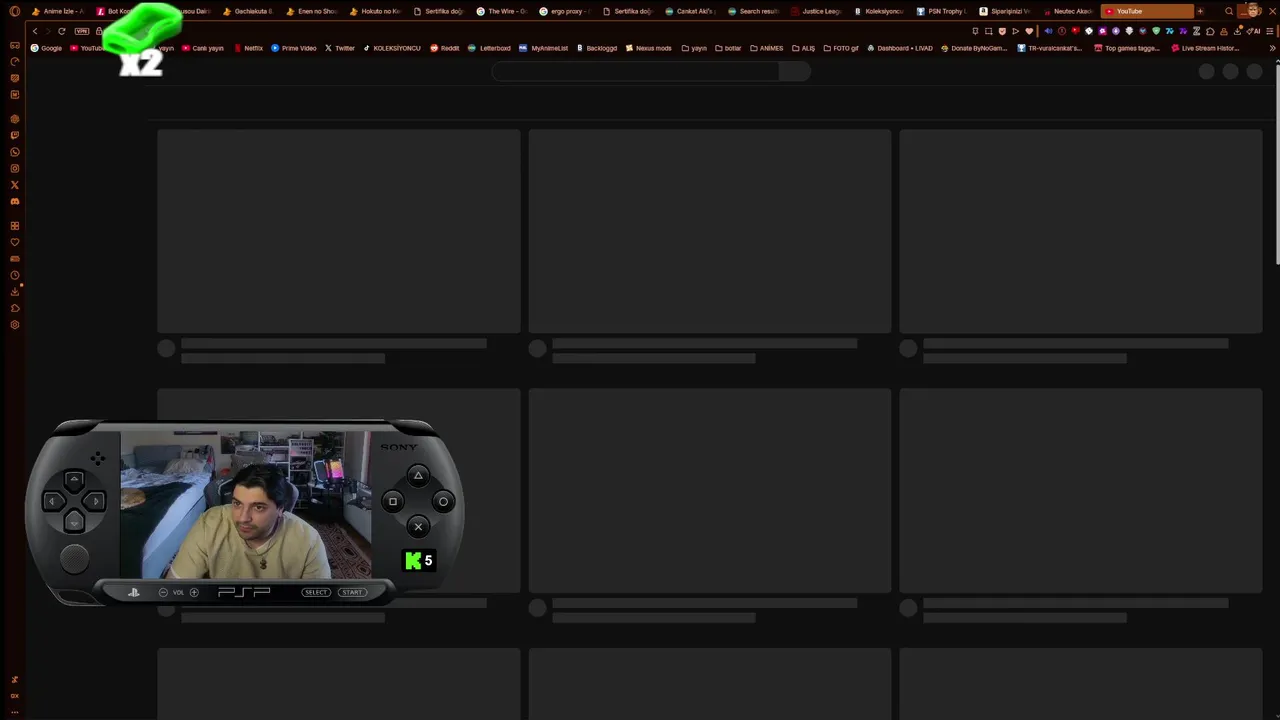Open the MyAnimeList bookmark
1280x720 pixels.
[543, 48]
